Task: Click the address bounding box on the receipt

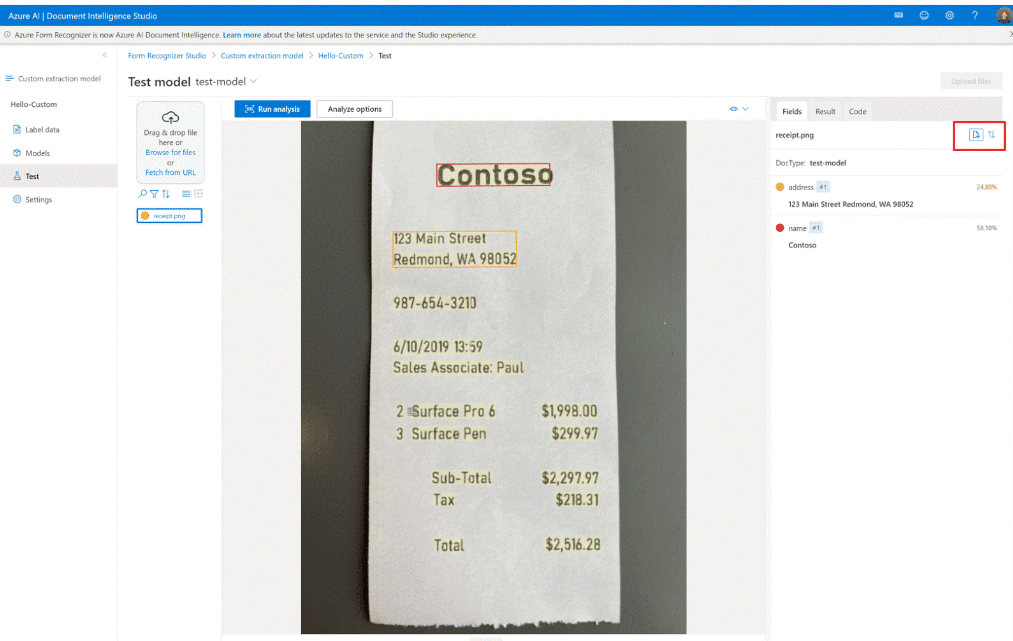Action: point(455,249)
